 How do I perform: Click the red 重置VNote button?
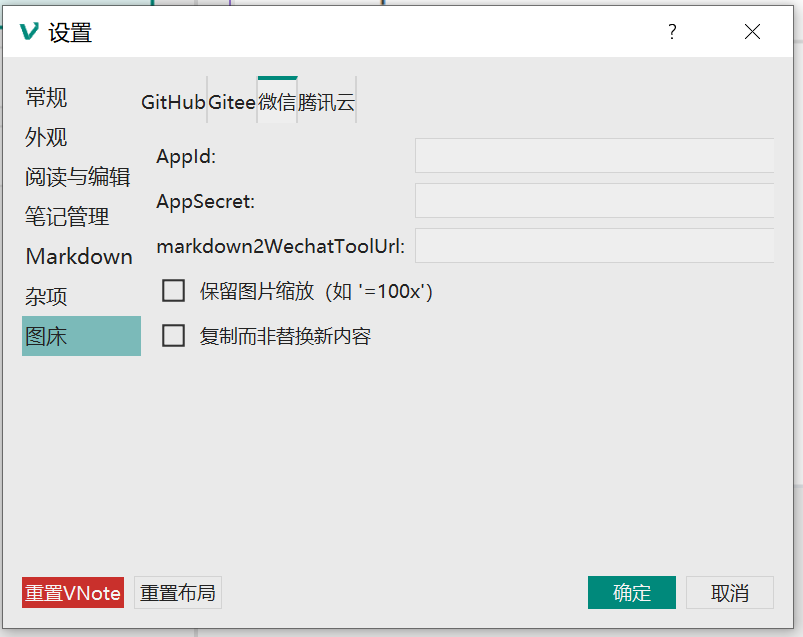tap(73, 592)
